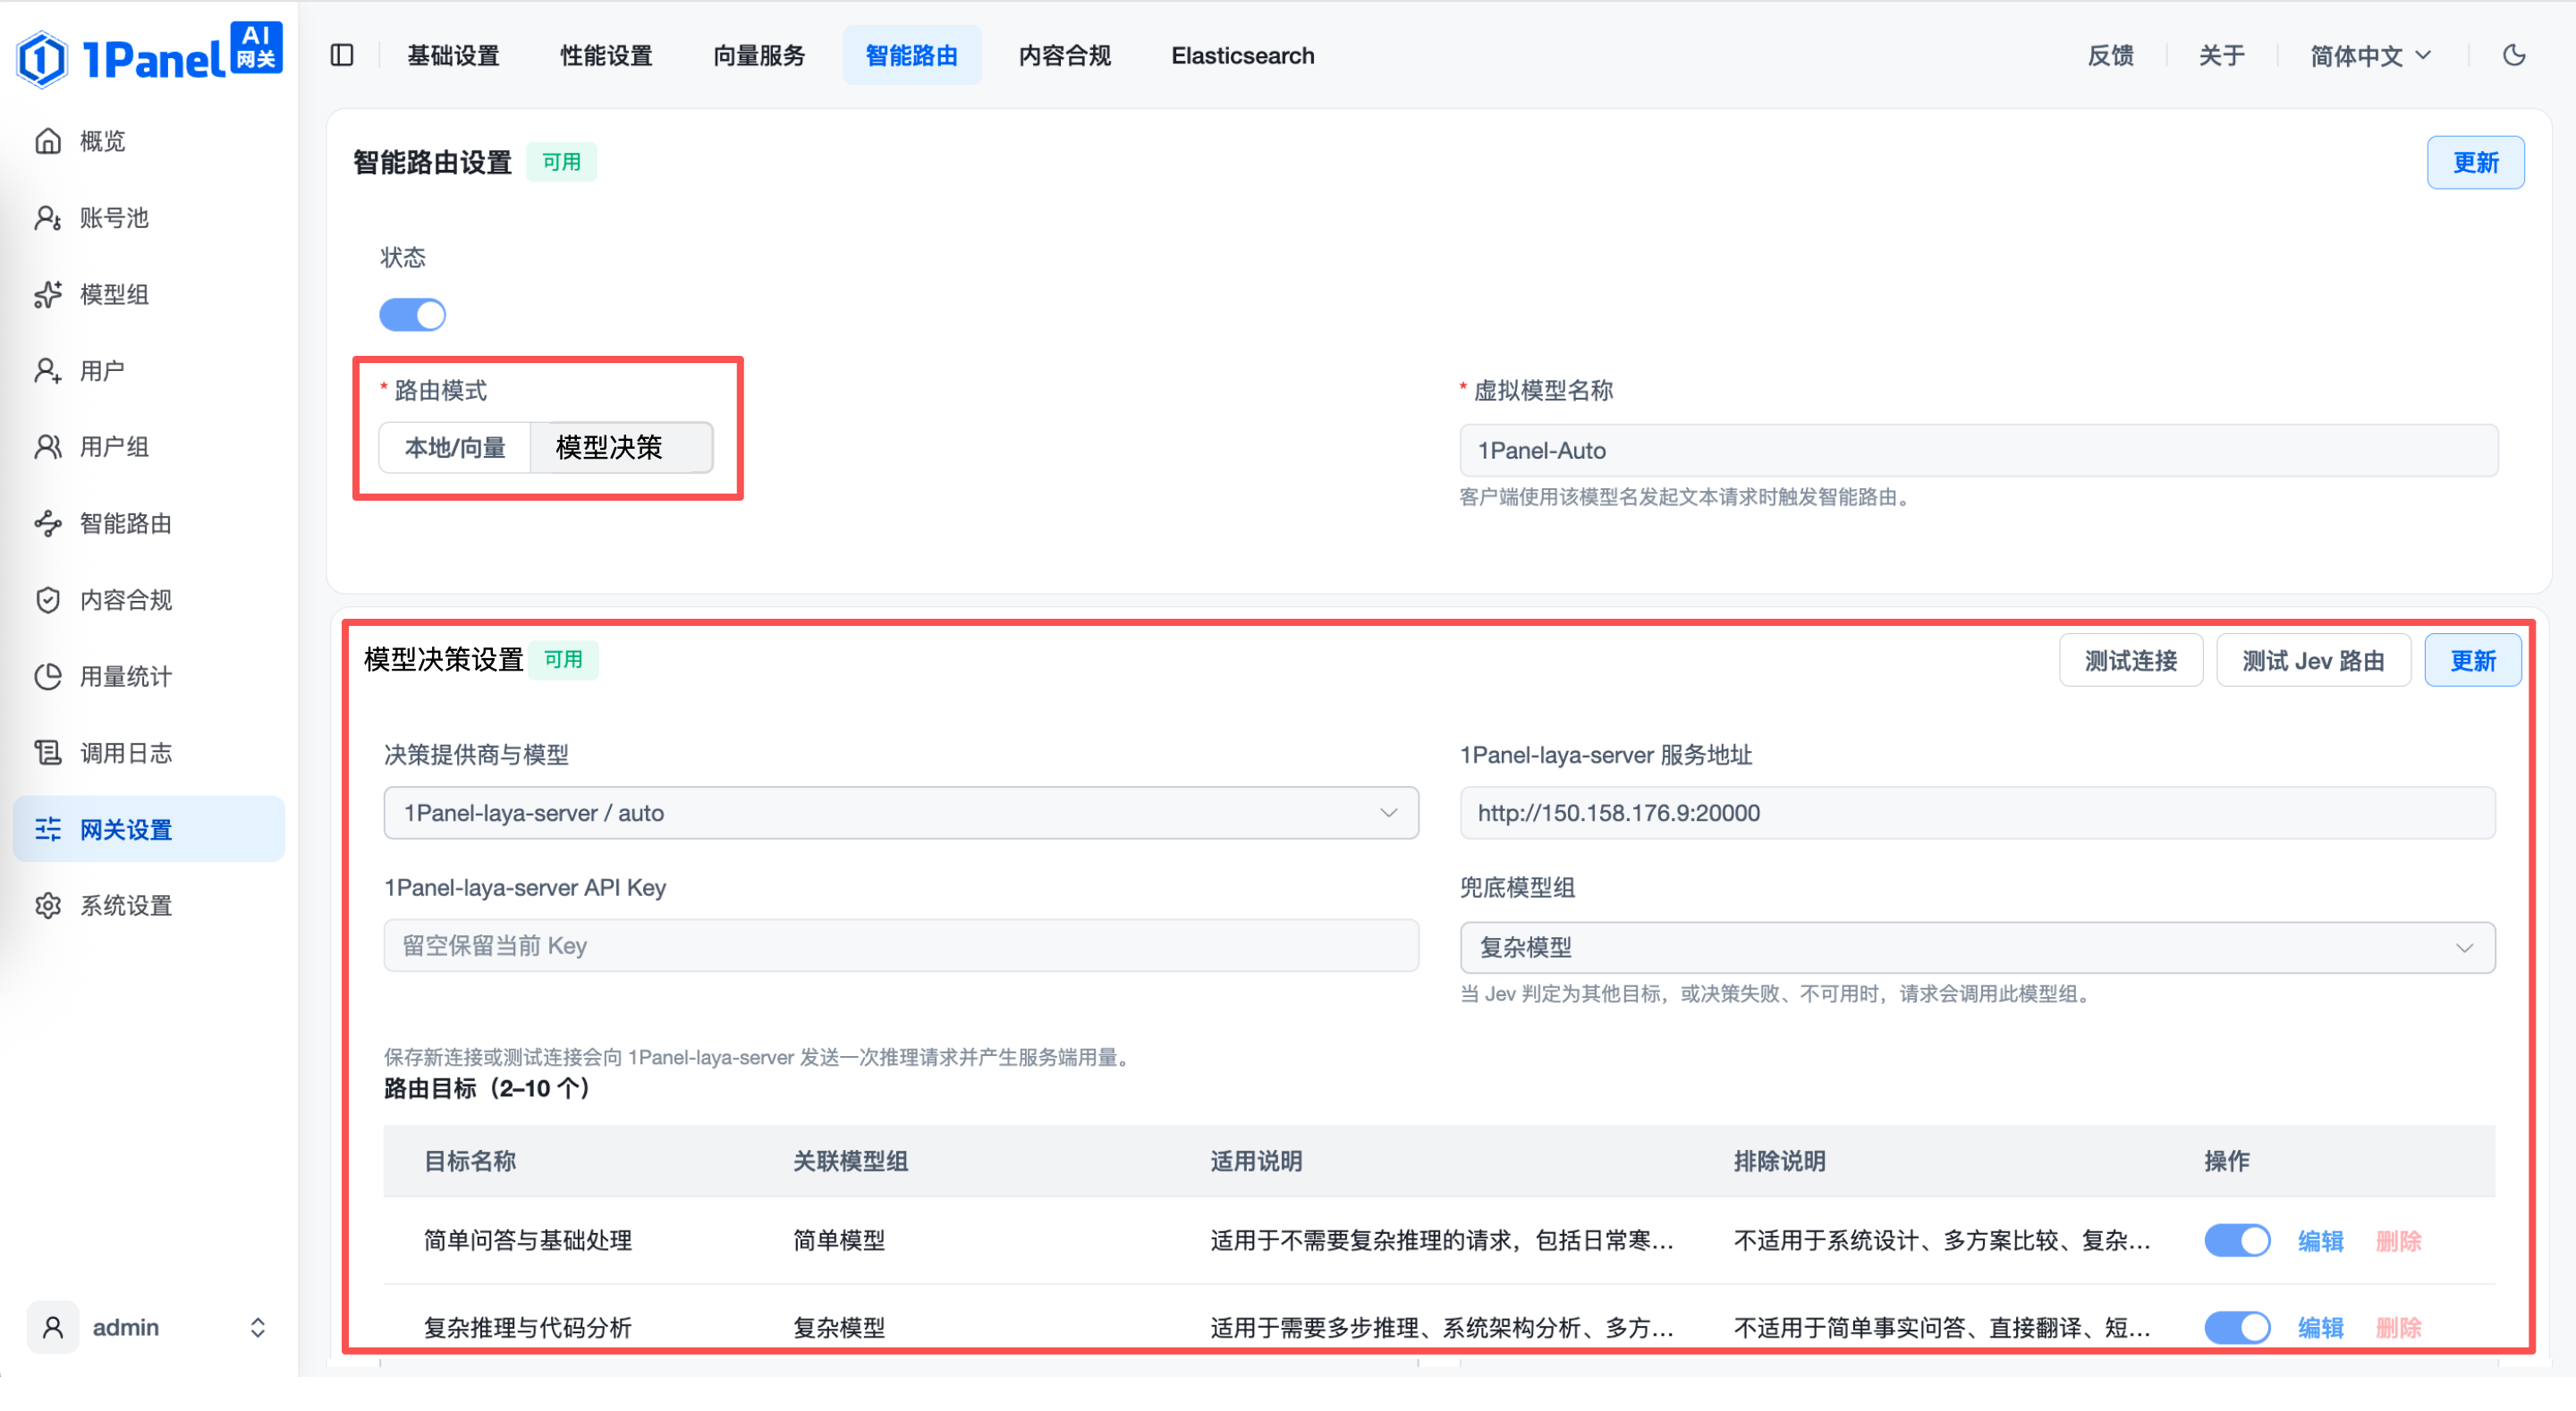Focus the 1Panel-laya-server API Key field

(901, 946)
